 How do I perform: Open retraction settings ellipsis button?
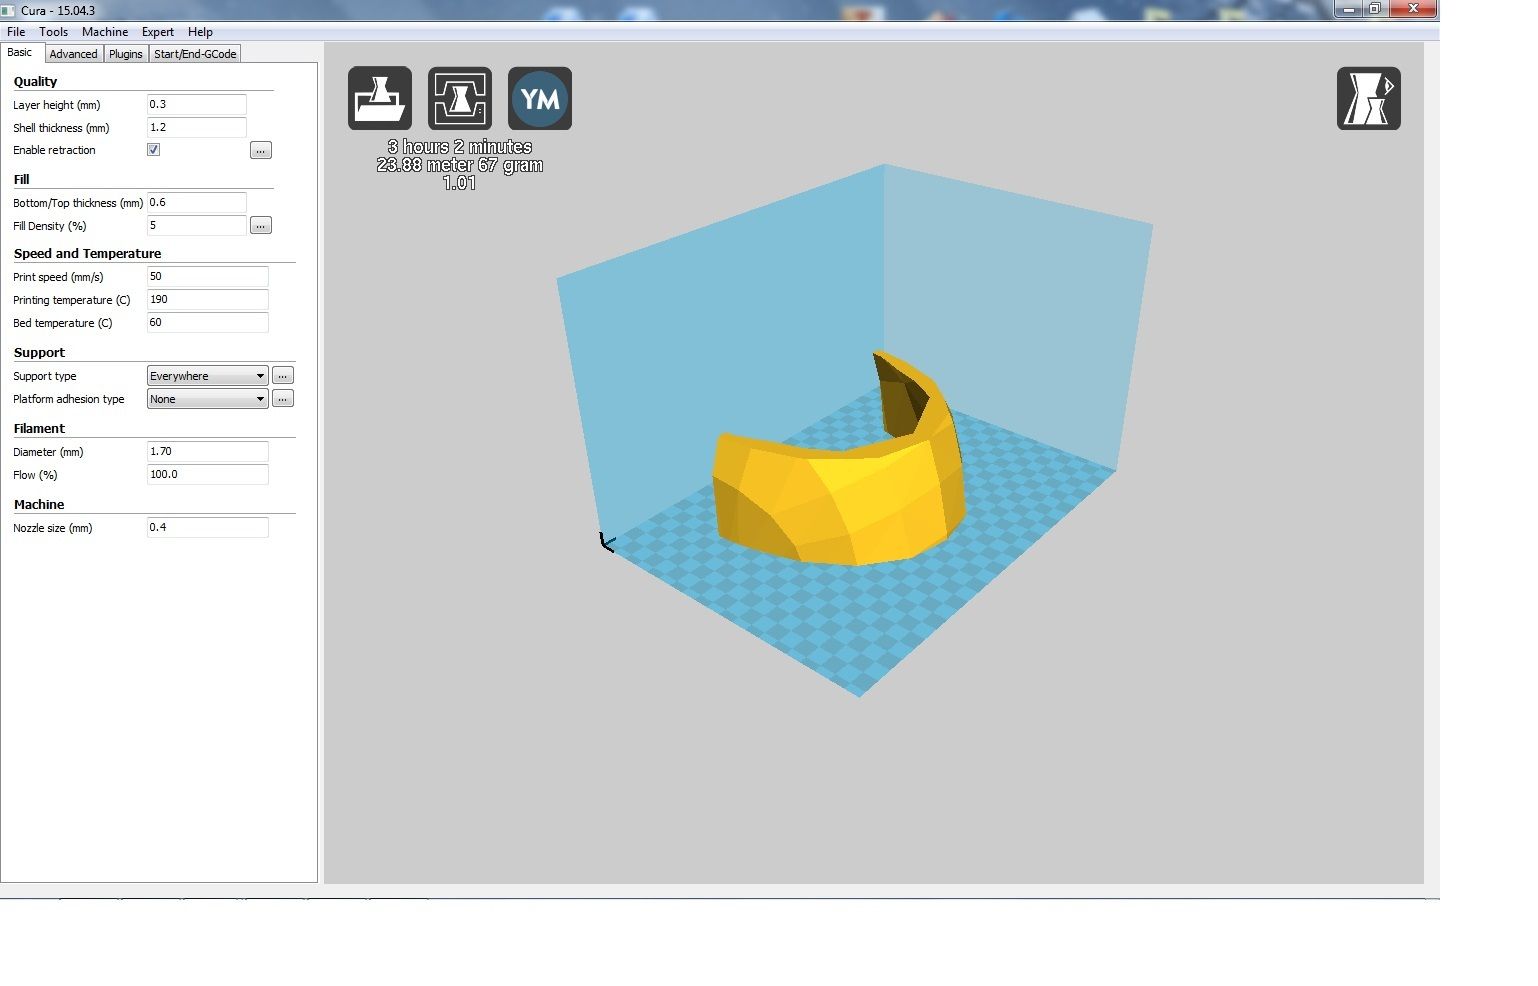(x=260, y=150)
